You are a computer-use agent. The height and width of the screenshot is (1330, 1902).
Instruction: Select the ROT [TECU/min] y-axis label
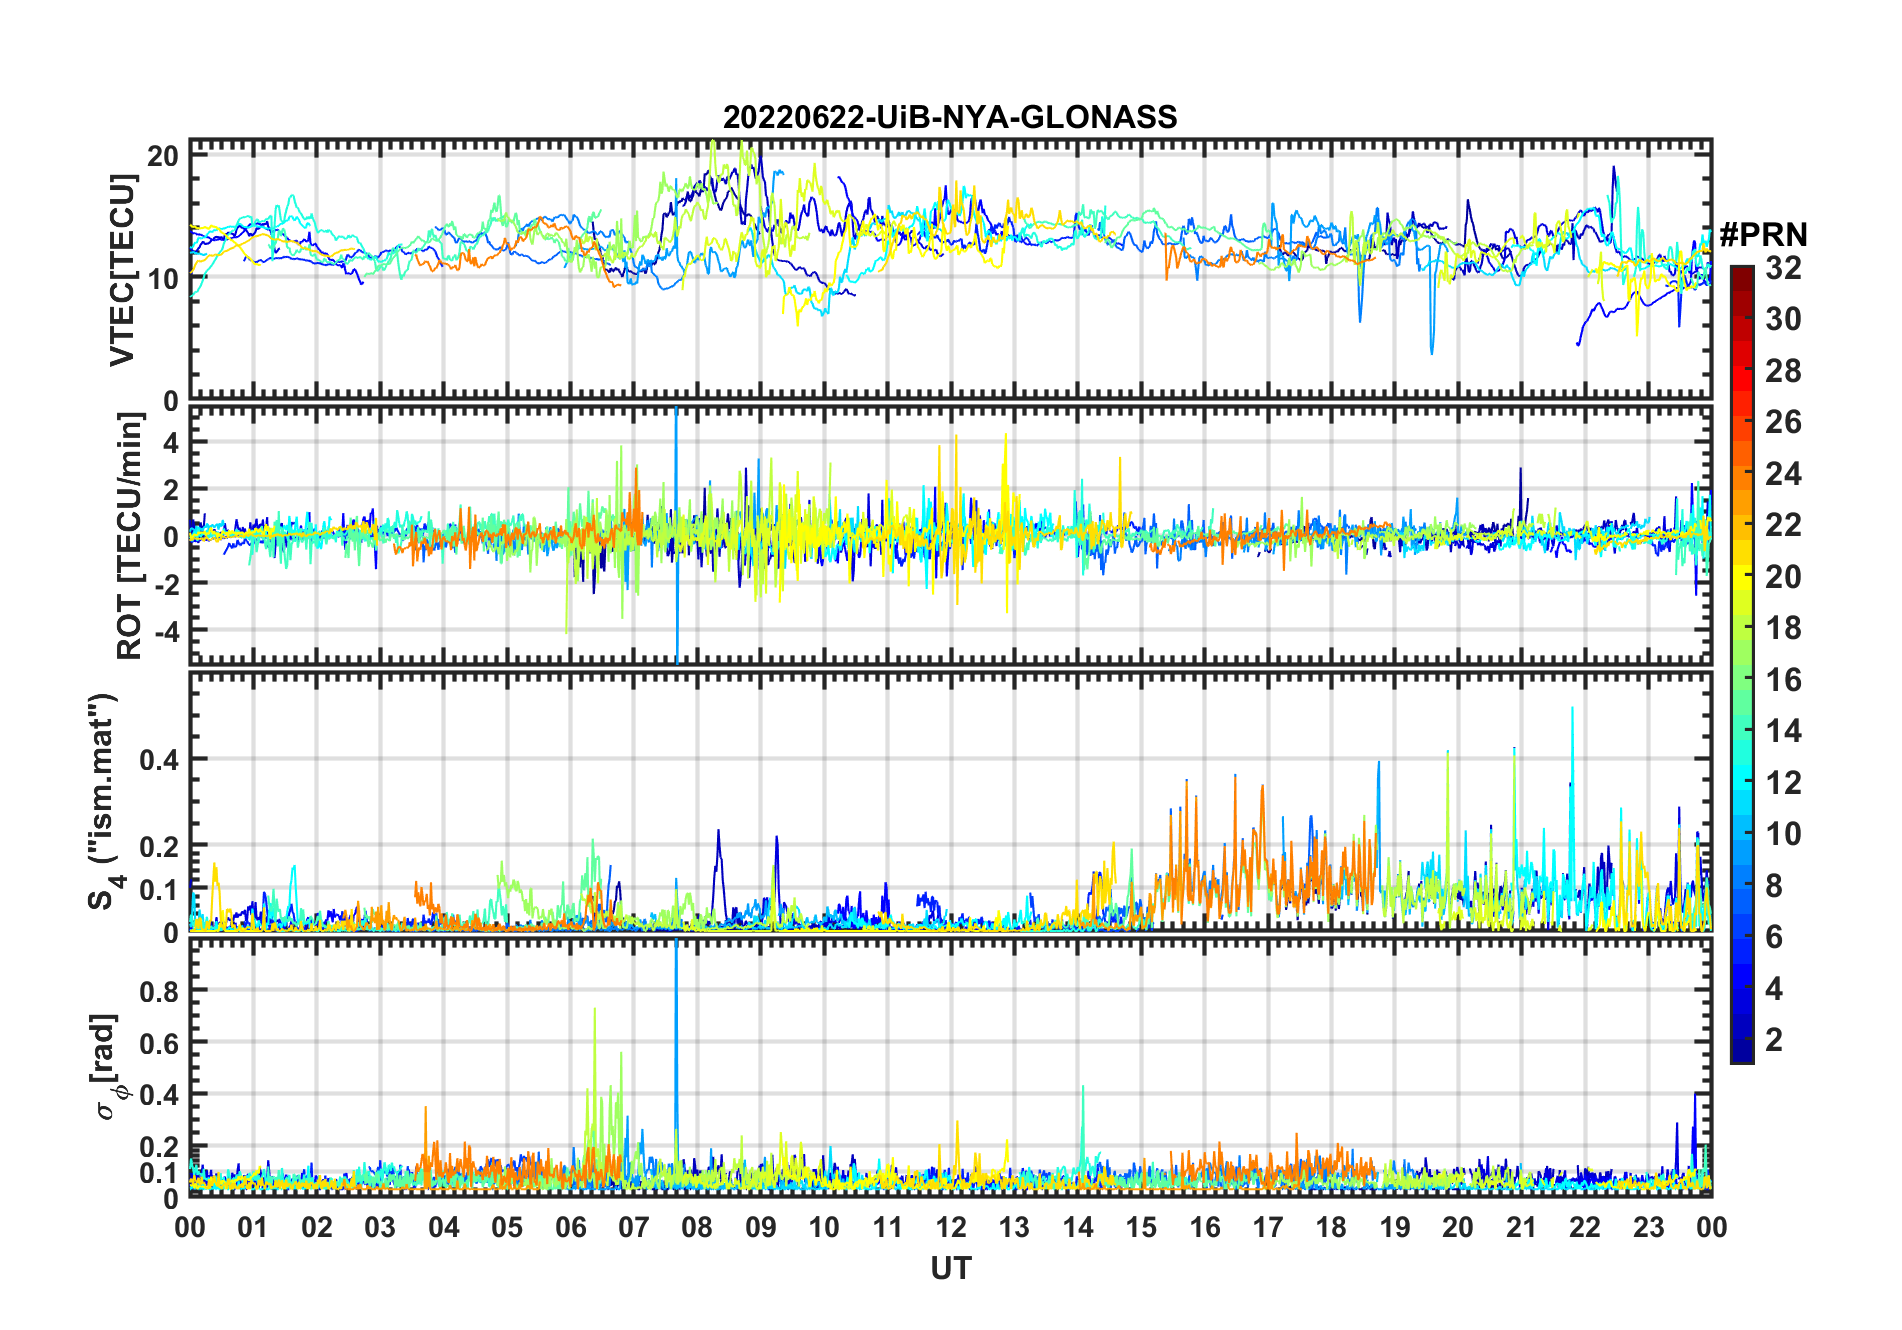tap(129, 536)
